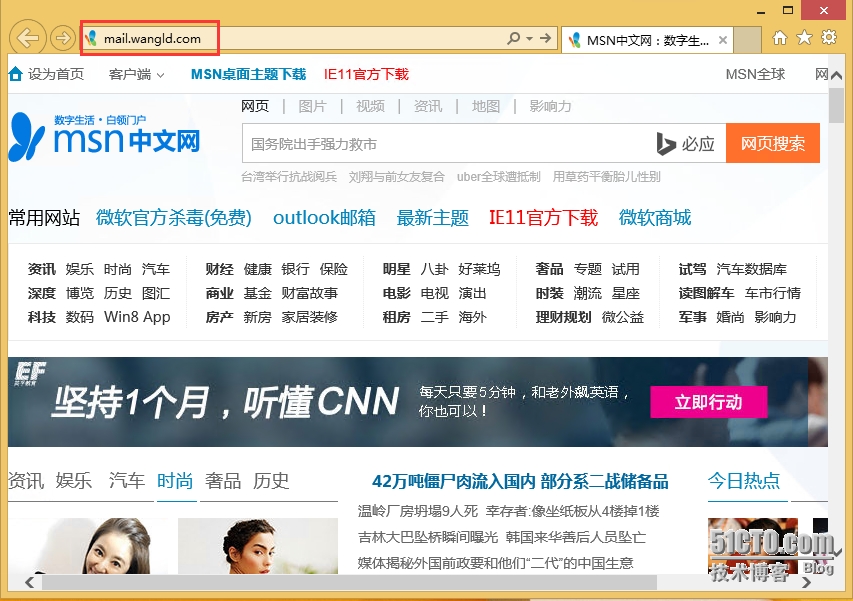
Task: Open the MSN桌面主题下载 link
Action: pyautogui.click(x=249, y=75)
